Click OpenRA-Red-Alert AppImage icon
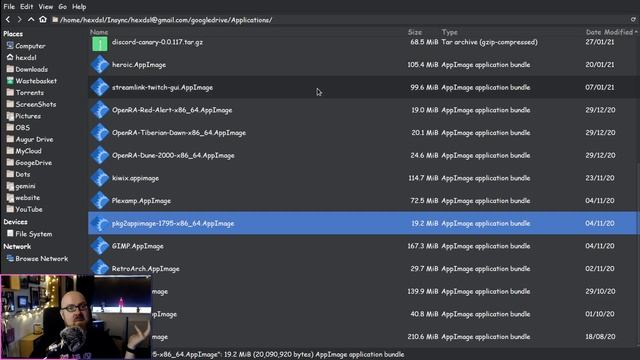The width and height of the screenshot is (640, 360). pyautogui.click(x=100, y=110)
